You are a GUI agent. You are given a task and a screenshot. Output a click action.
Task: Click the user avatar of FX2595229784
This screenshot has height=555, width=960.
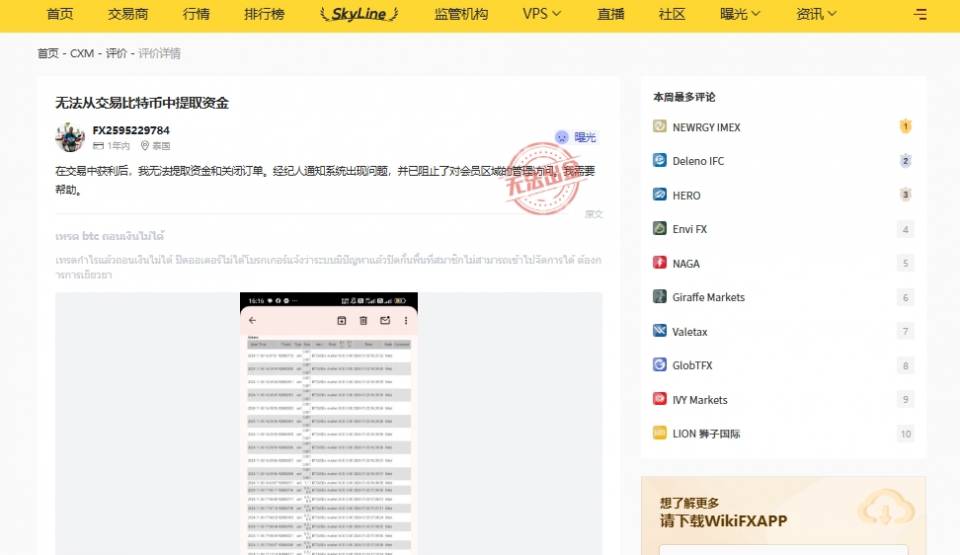click(70, 137)
